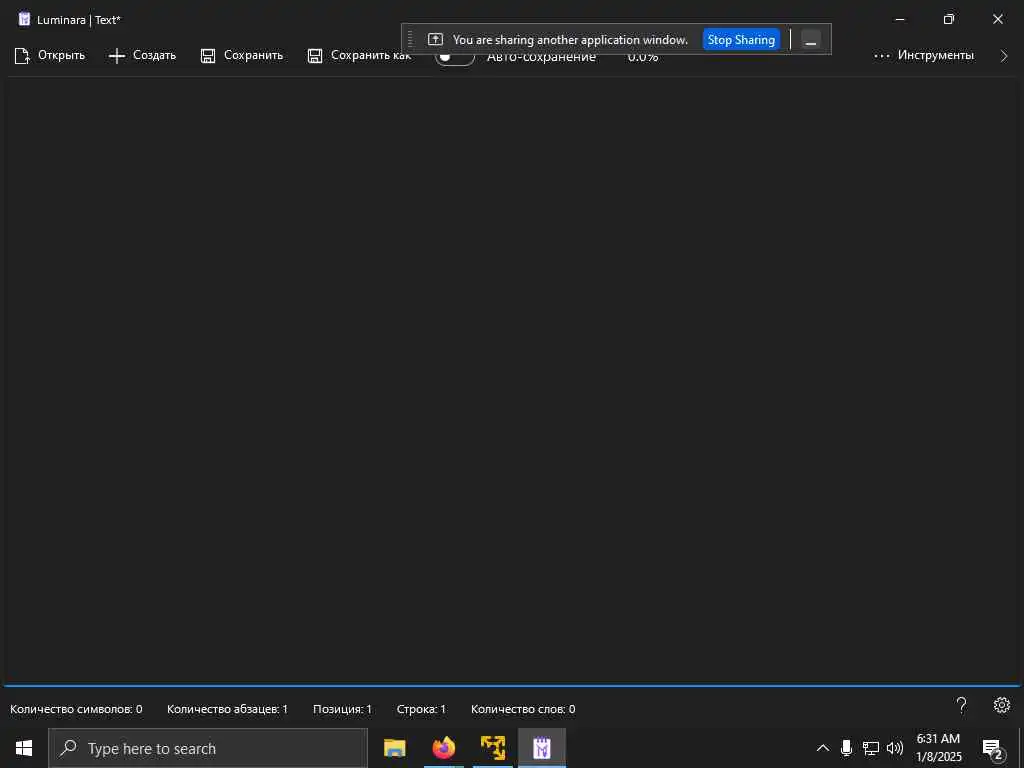Screen dimensions: 1024x768
Task: Open File Explorer from taskbar
Action: tap(394, 748)
